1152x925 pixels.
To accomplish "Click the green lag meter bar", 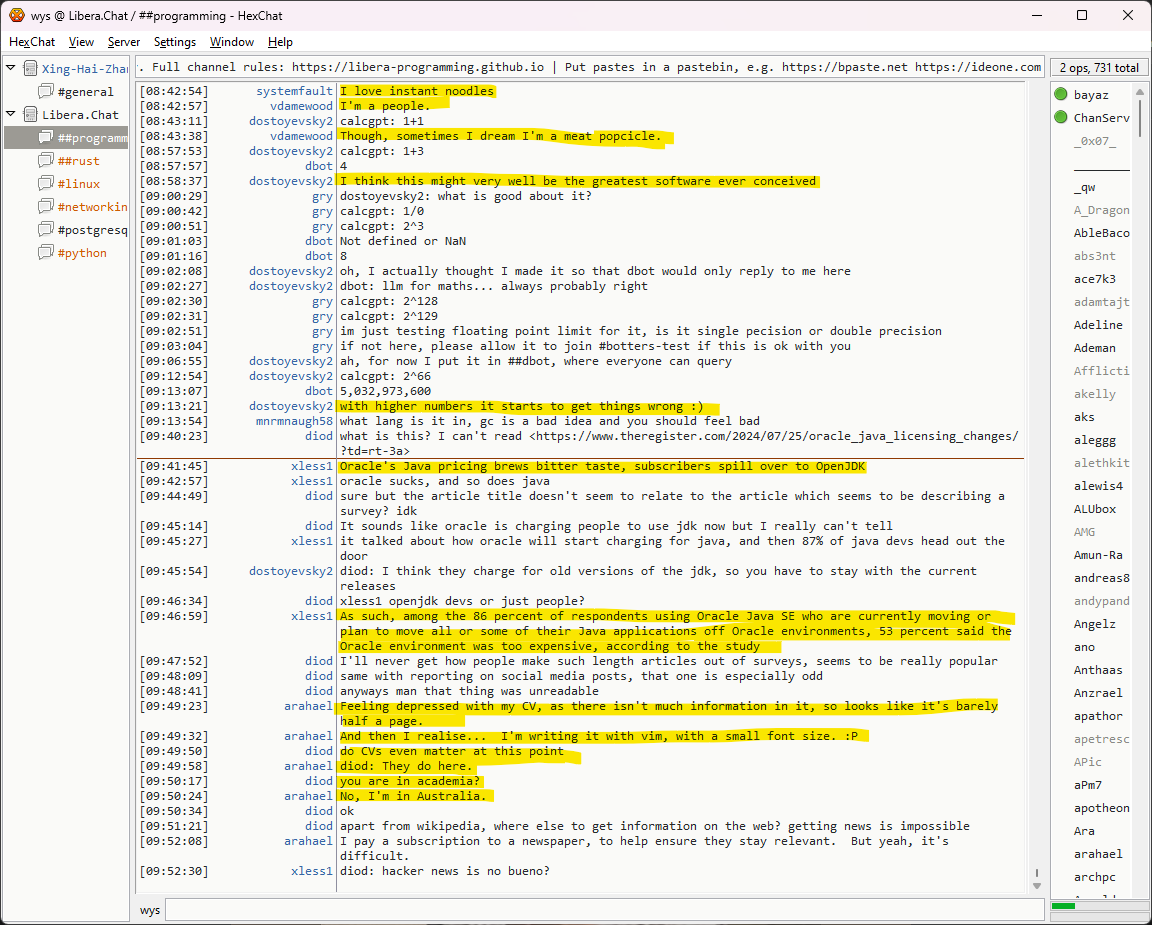I will [1063, 906].
